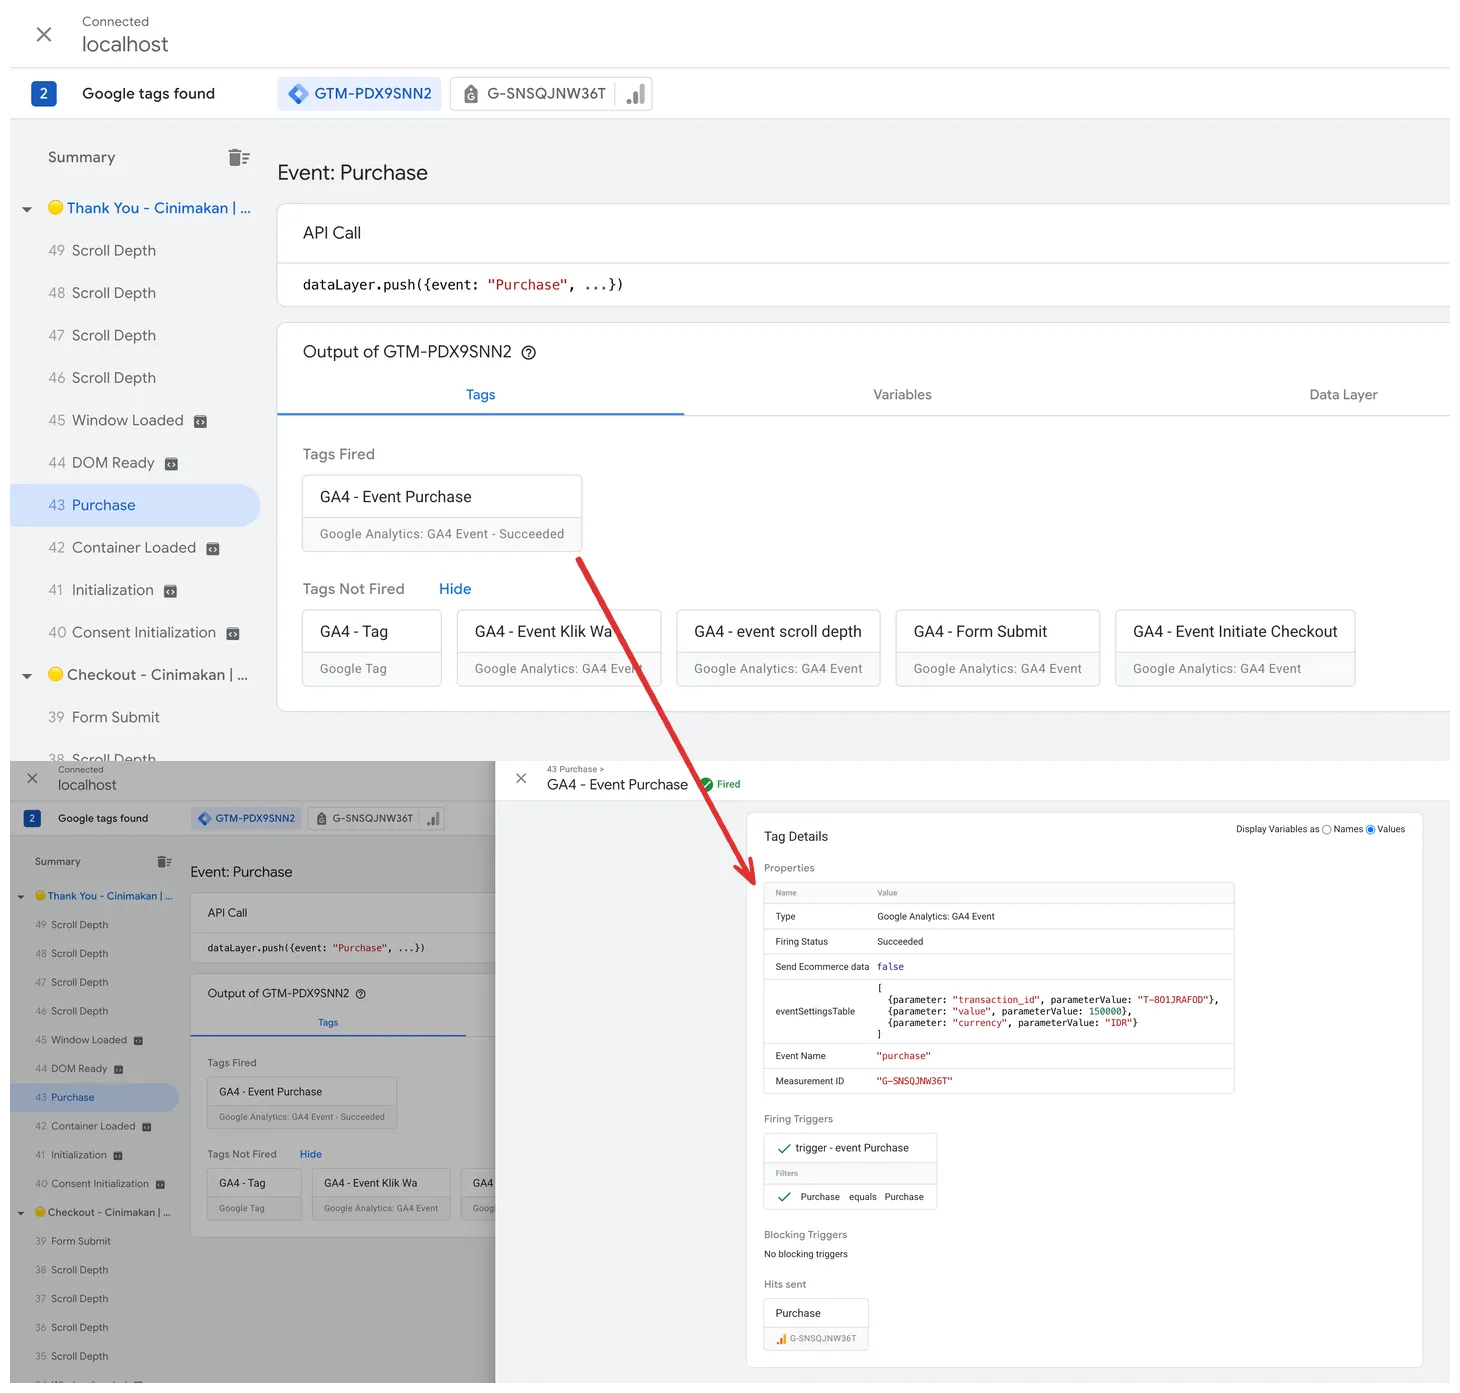This screenshot has width=1460, height=1393.
Task: Open the GA4 - Event Purchase fired tag card, upper view
Action: [442, 513]
